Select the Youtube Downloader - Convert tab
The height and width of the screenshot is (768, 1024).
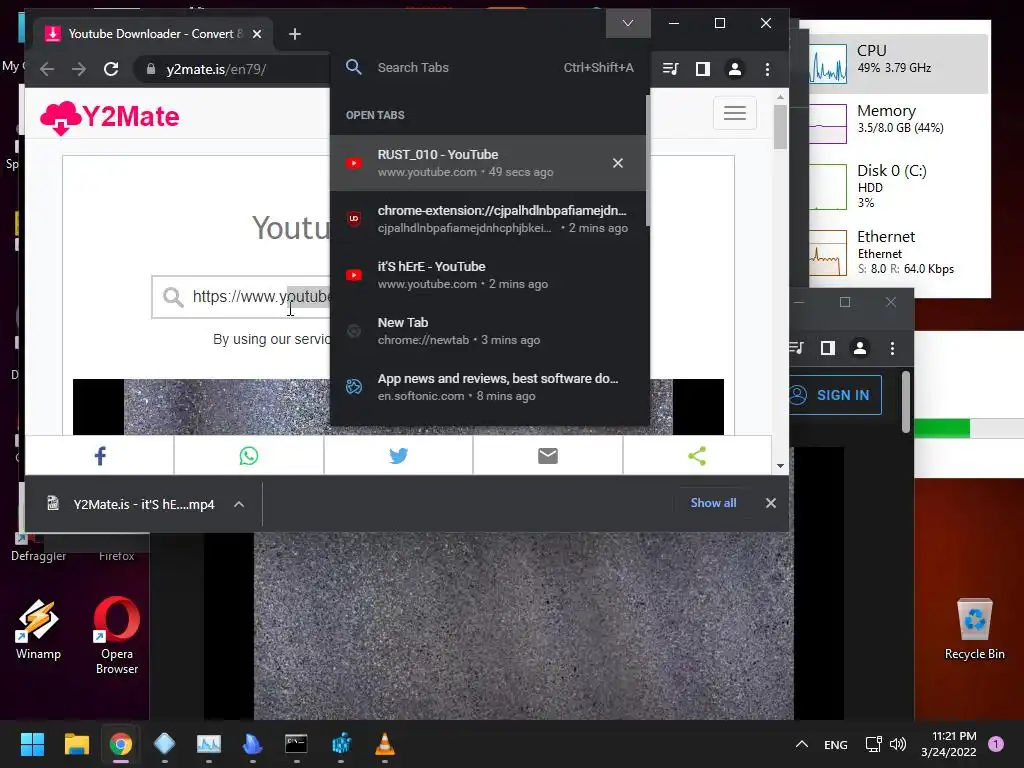(x=154, y=34)
